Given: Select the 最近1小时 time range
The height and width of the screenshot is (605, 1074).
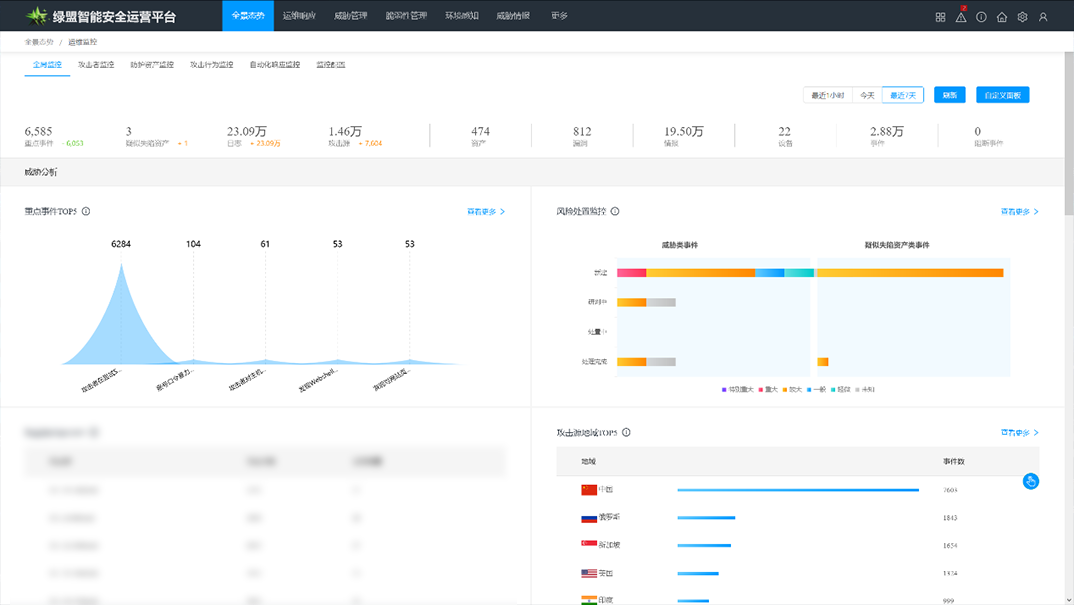Looking at the screenshot, I should (x=828, y=95).
